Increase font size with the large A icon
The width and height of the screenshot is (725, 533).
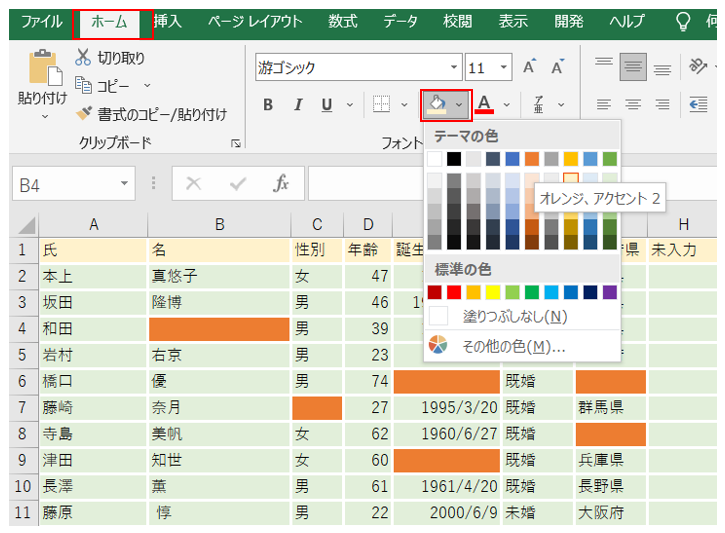click(530, 68)
